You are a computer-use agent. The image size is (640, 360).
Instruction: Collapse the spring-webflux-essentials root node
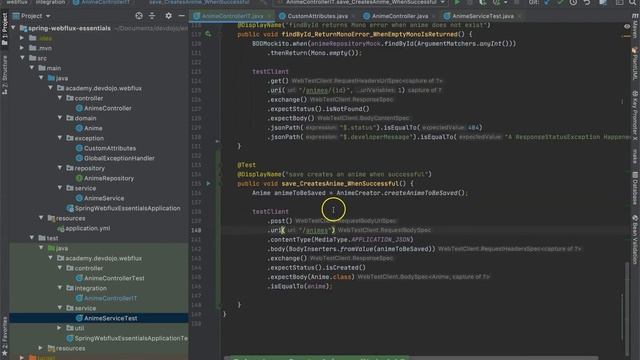13,28
